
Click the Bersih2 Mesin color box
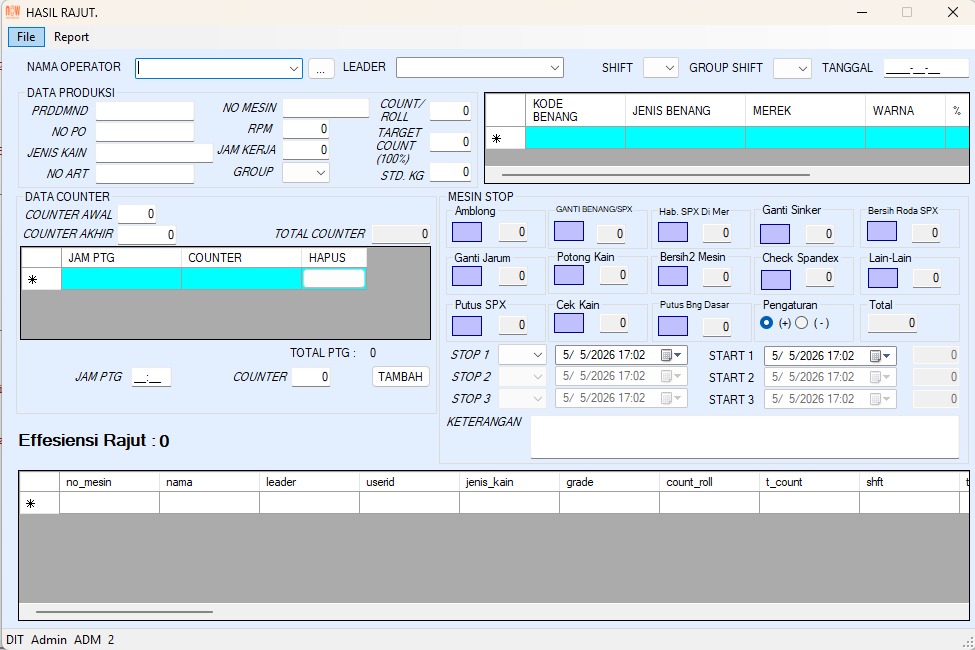pos(673,276)
